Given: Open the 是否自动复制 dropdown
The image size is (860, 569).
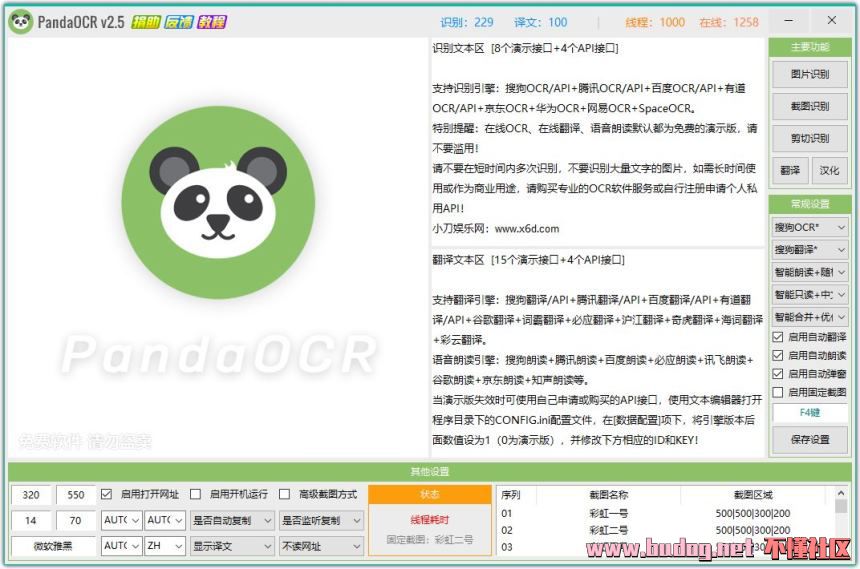Looking at the screenshot, I should (232, 520).
